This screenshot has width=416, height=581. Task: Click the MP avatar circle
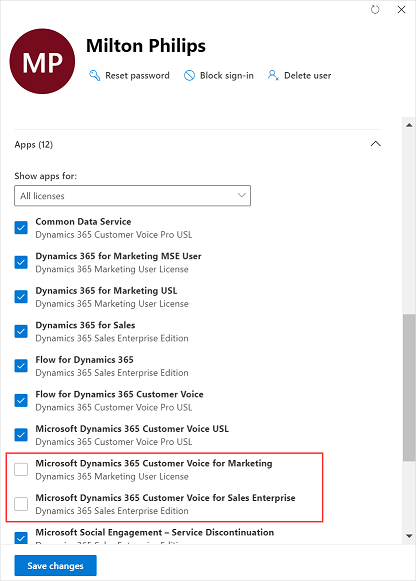[42, 61]
